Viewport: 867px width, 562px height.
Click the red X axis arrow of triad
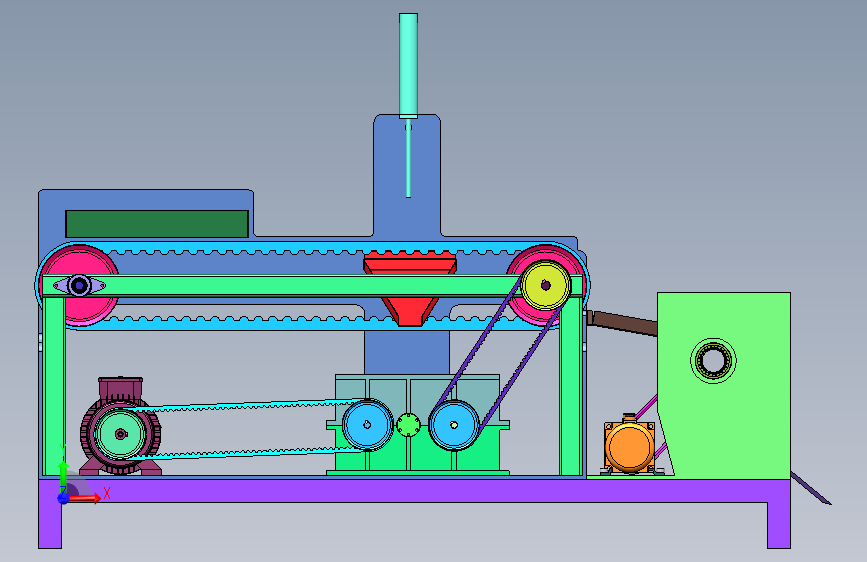click(85, 498)
